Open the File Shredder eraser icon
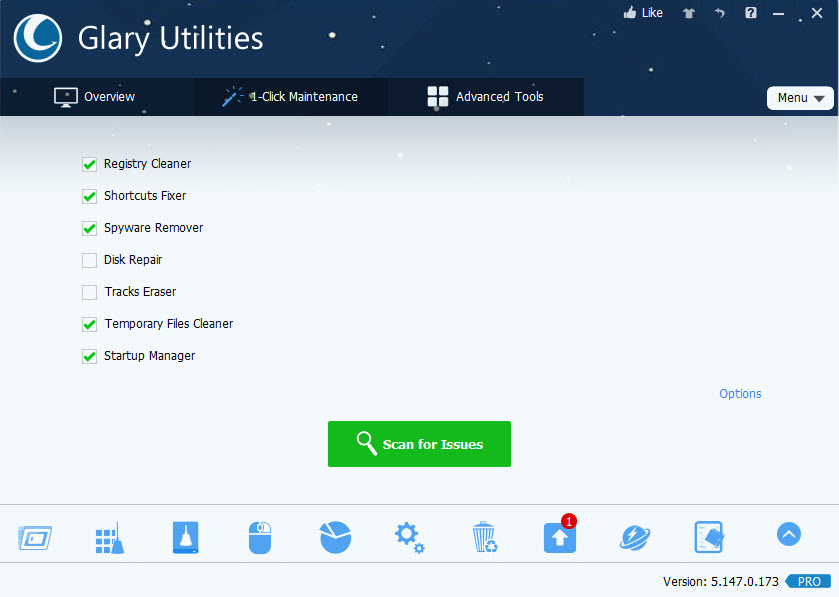Screen dimensions: 839x597 point(709,537)
